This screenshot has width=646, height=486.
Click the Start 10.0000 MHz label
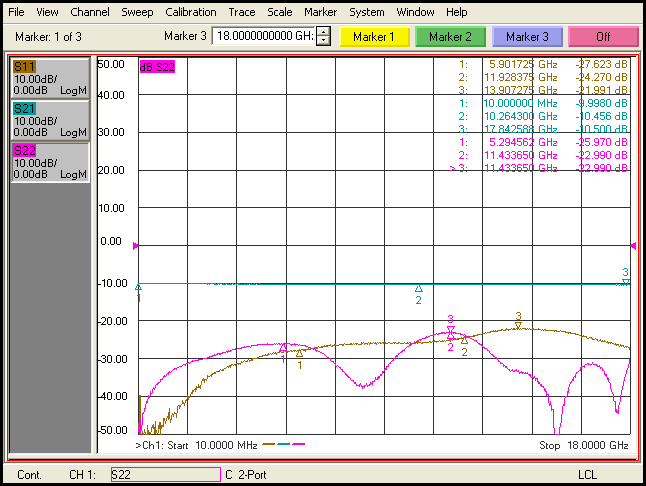tap(212, 445)
